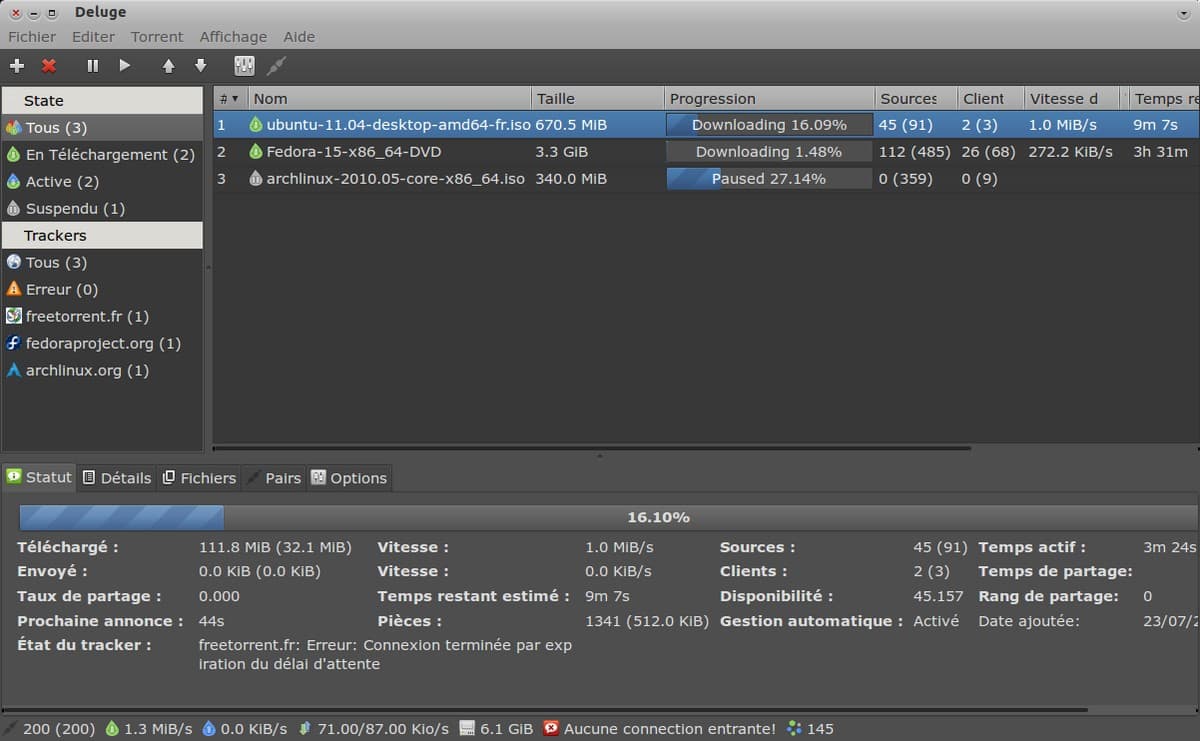Viewport: 1200px width, 741px height.
Task: Filter torrents by Suspendu state
Action: [x=75, y=209]
